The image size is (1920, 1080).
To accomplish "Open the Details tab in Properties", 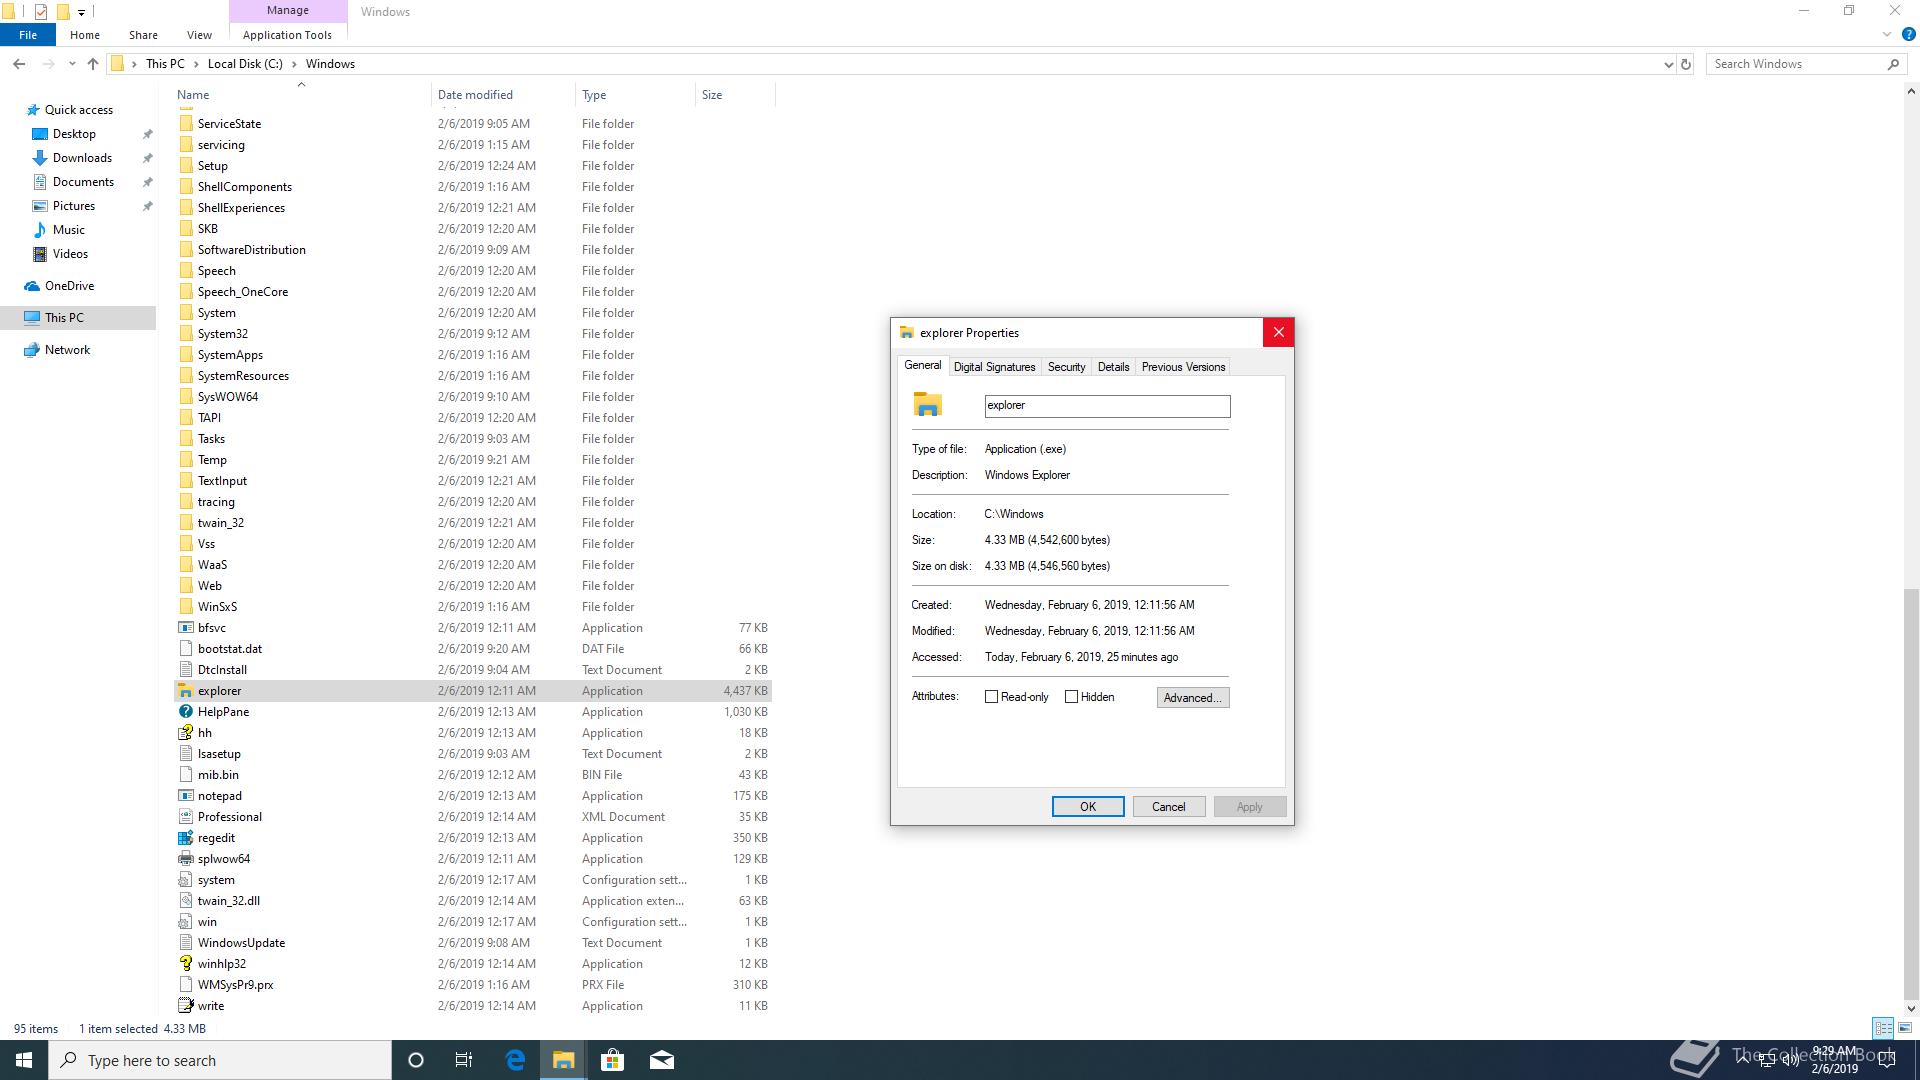I will point(1113,367).
